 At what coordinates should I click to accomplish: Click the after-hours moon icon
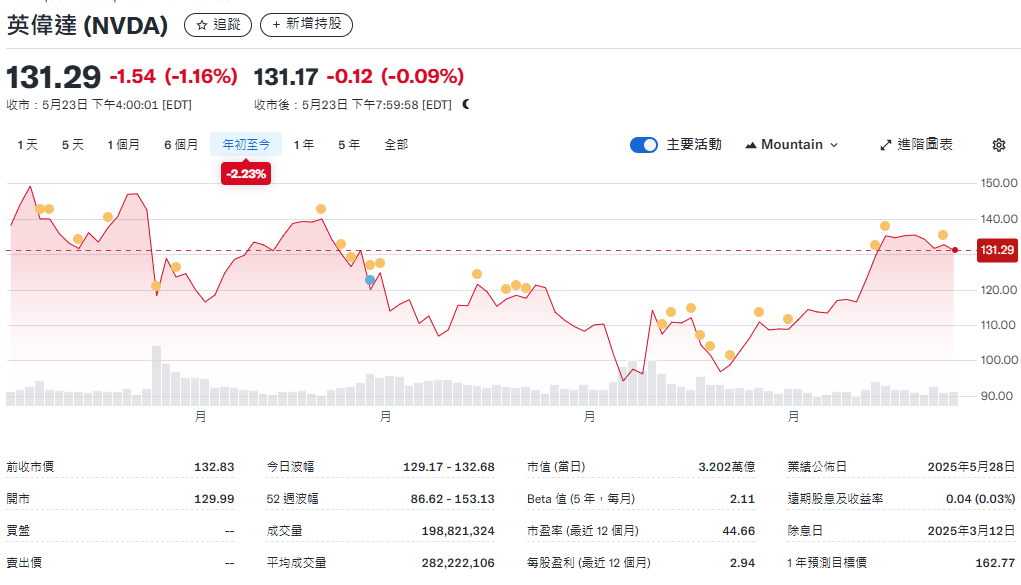[466, 104]
